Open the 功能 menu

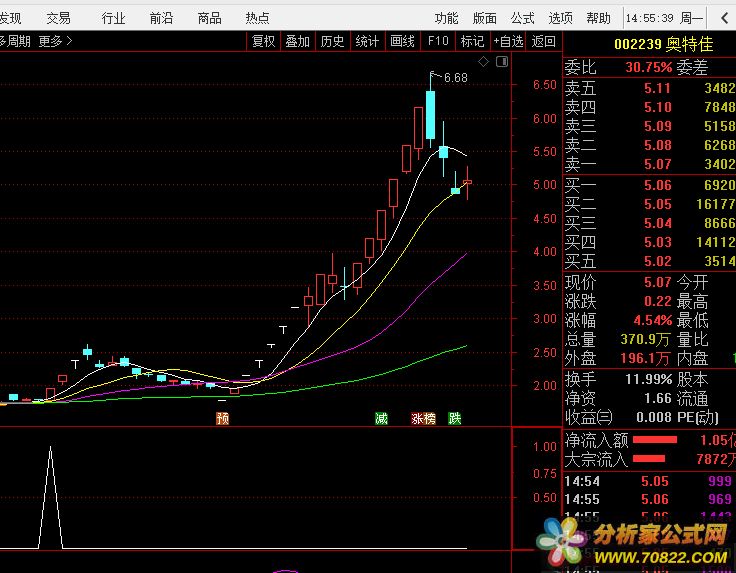(x=446, y=18)
